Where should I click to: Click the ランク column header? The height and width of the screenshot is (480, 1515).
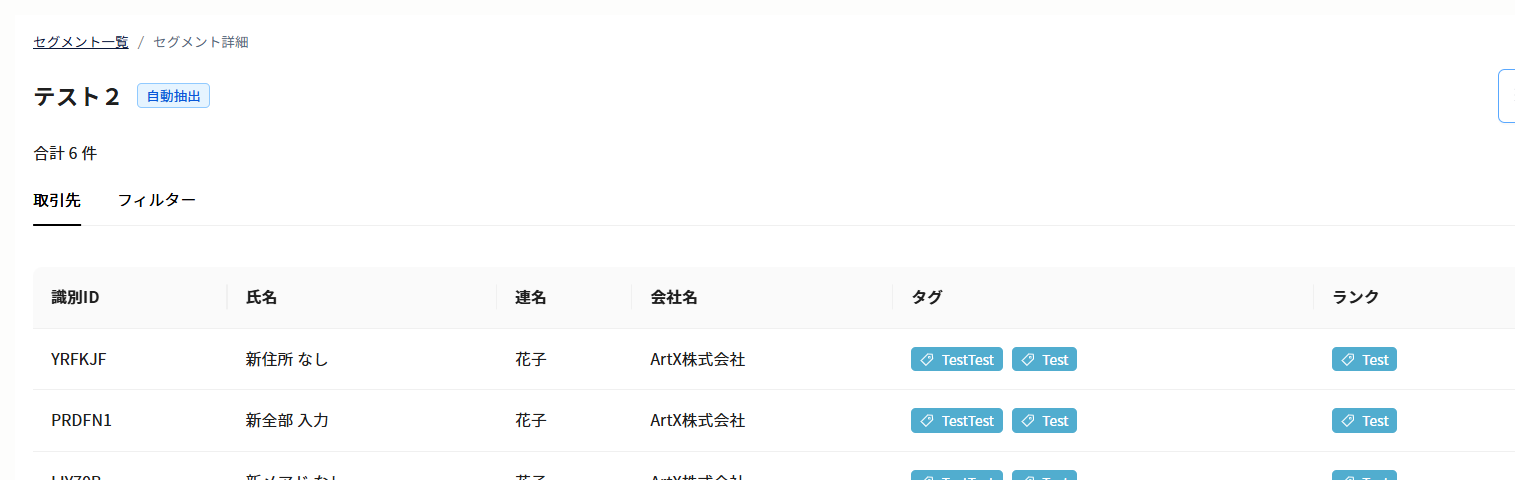click(x=1355, y=298)
